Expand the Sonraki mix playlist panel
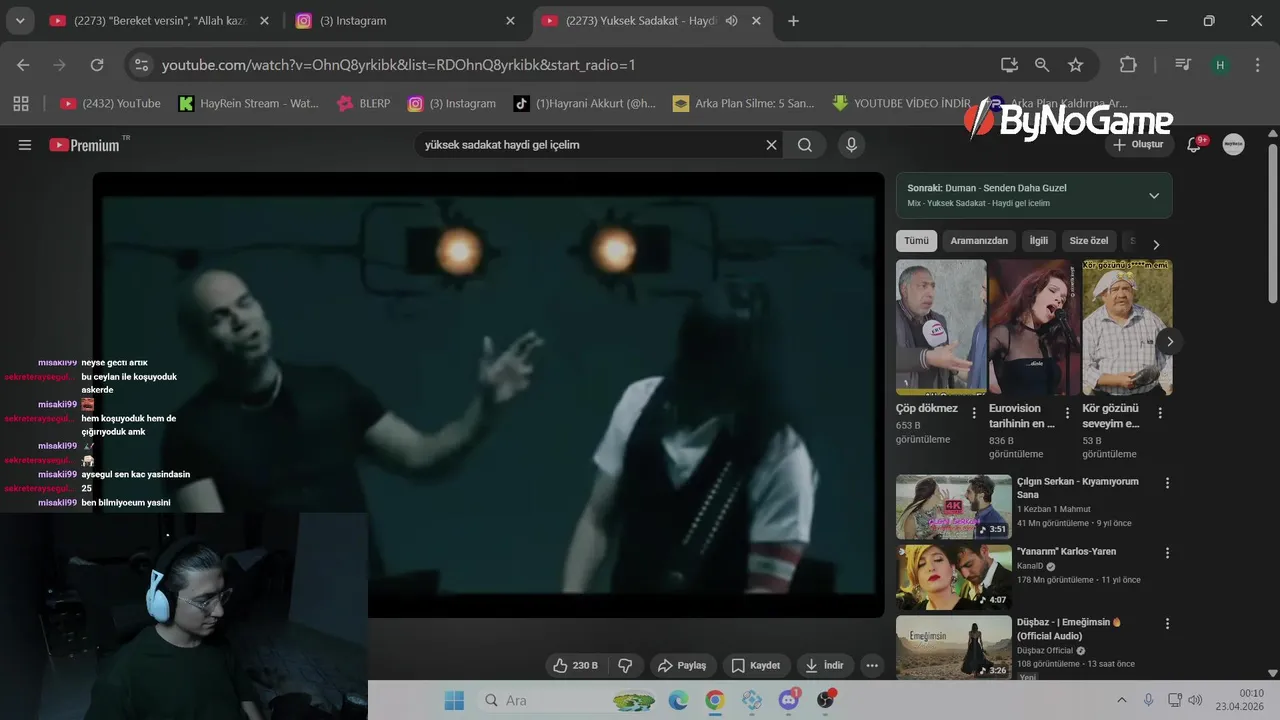 [1154, 196]
